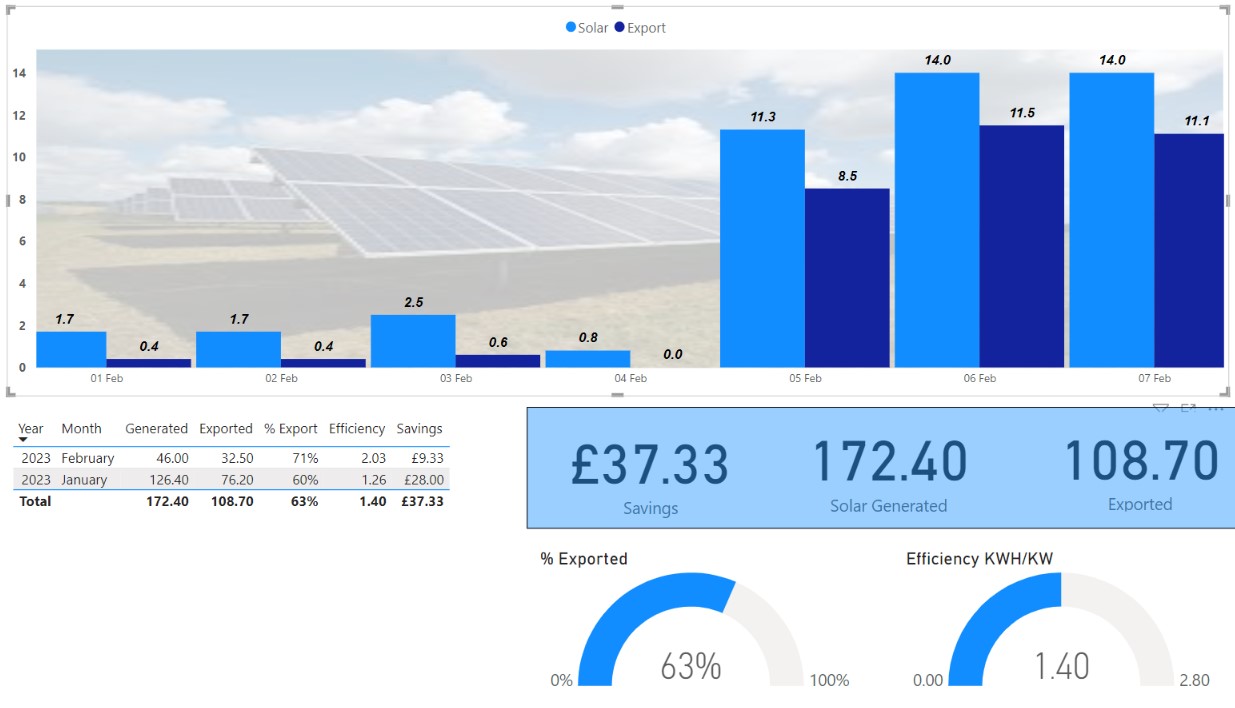The height and width of the screenshot is (708, 1235).
Task: Sort table by the Savings column header
Action: pyautogui.click(x=419, y=428)
